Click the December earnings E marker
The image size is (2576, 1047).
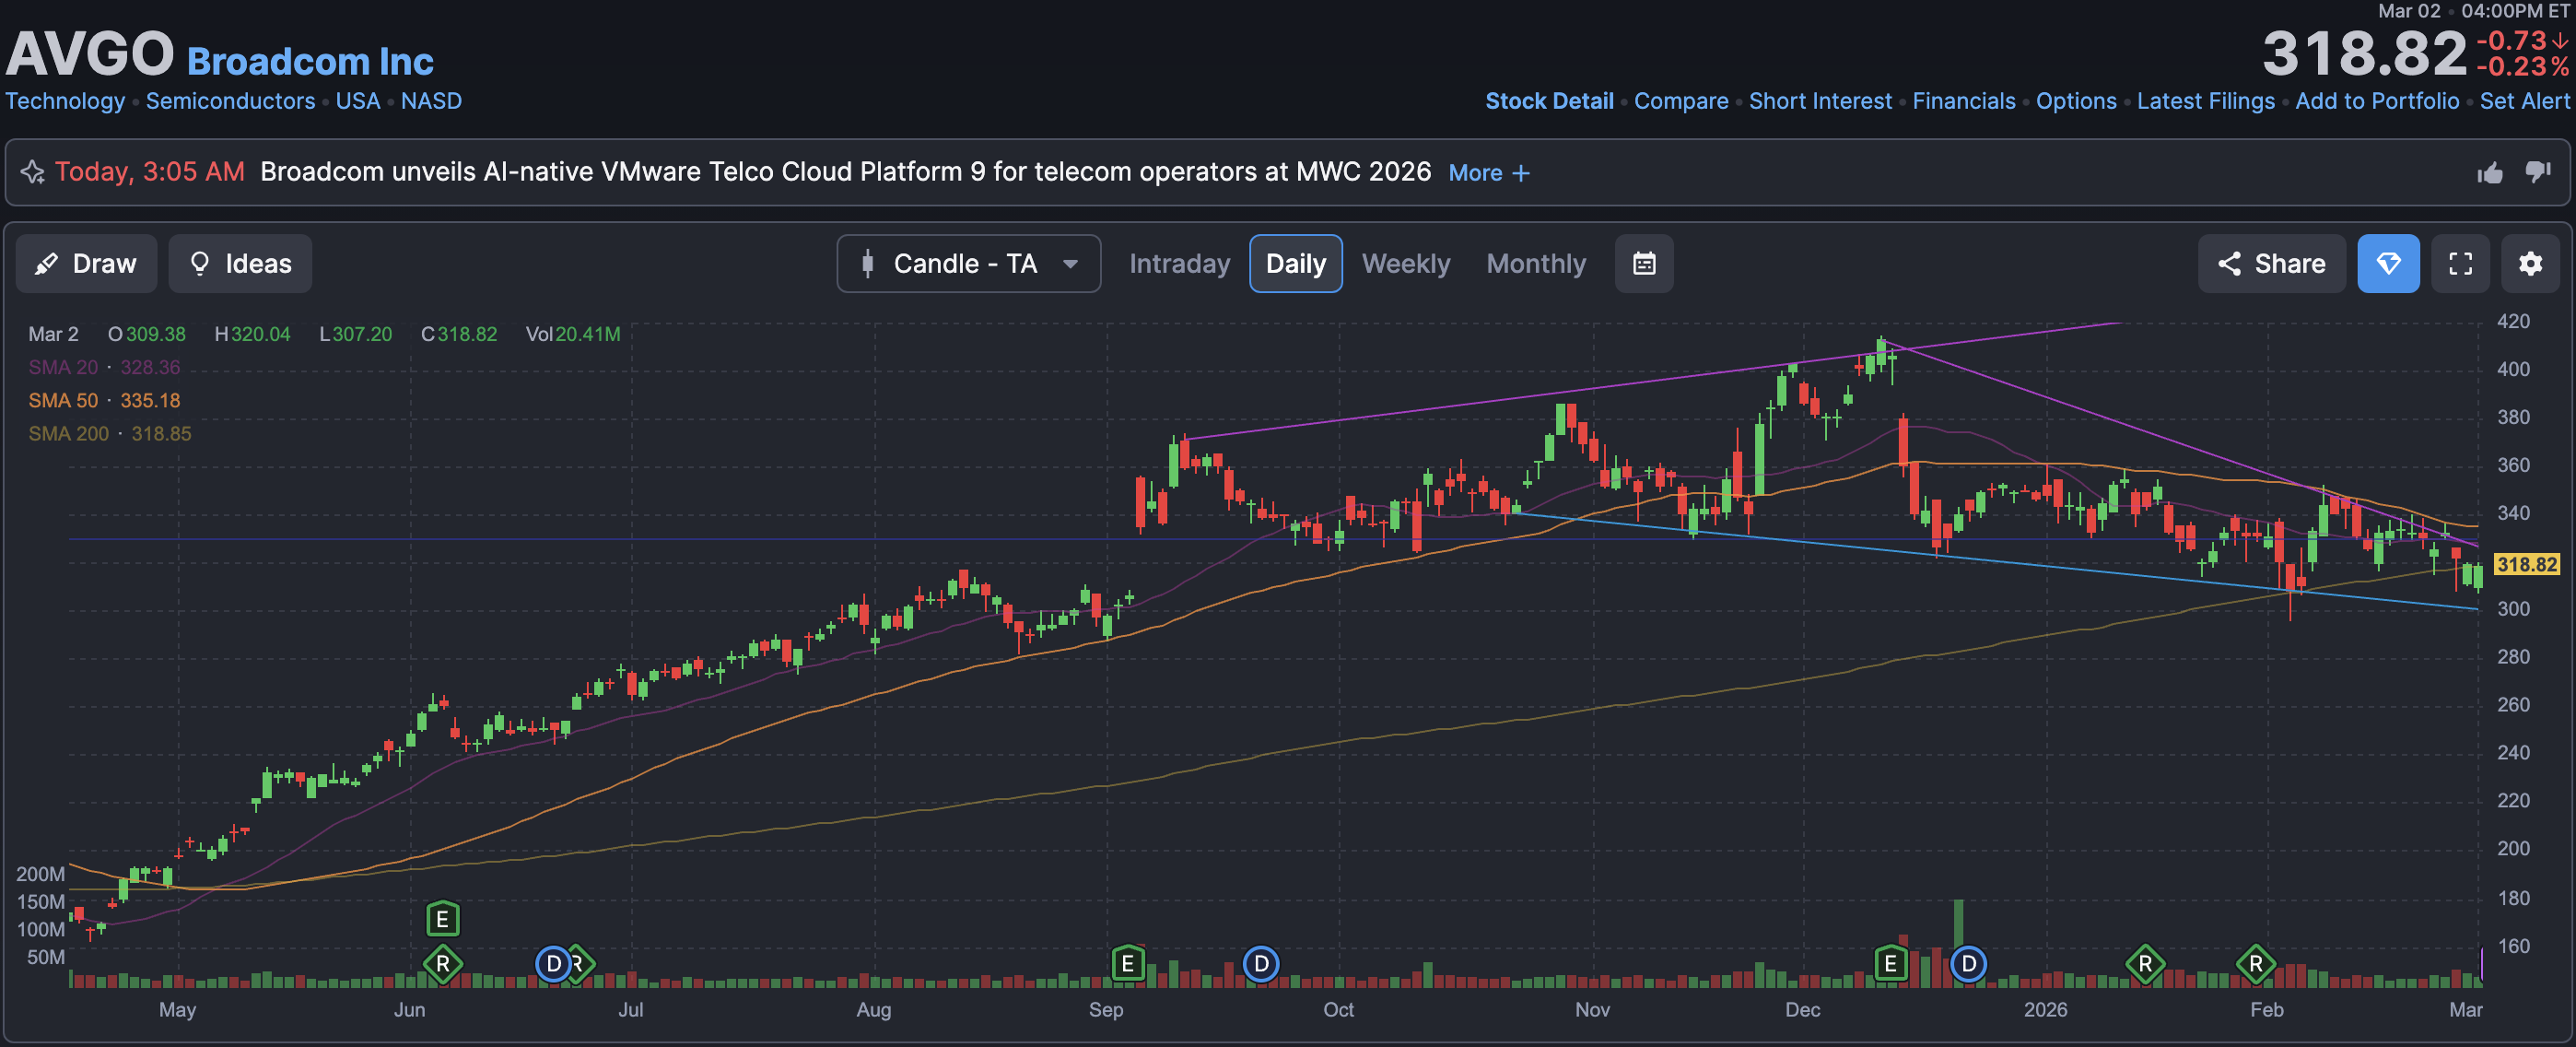pos(1889,964)
